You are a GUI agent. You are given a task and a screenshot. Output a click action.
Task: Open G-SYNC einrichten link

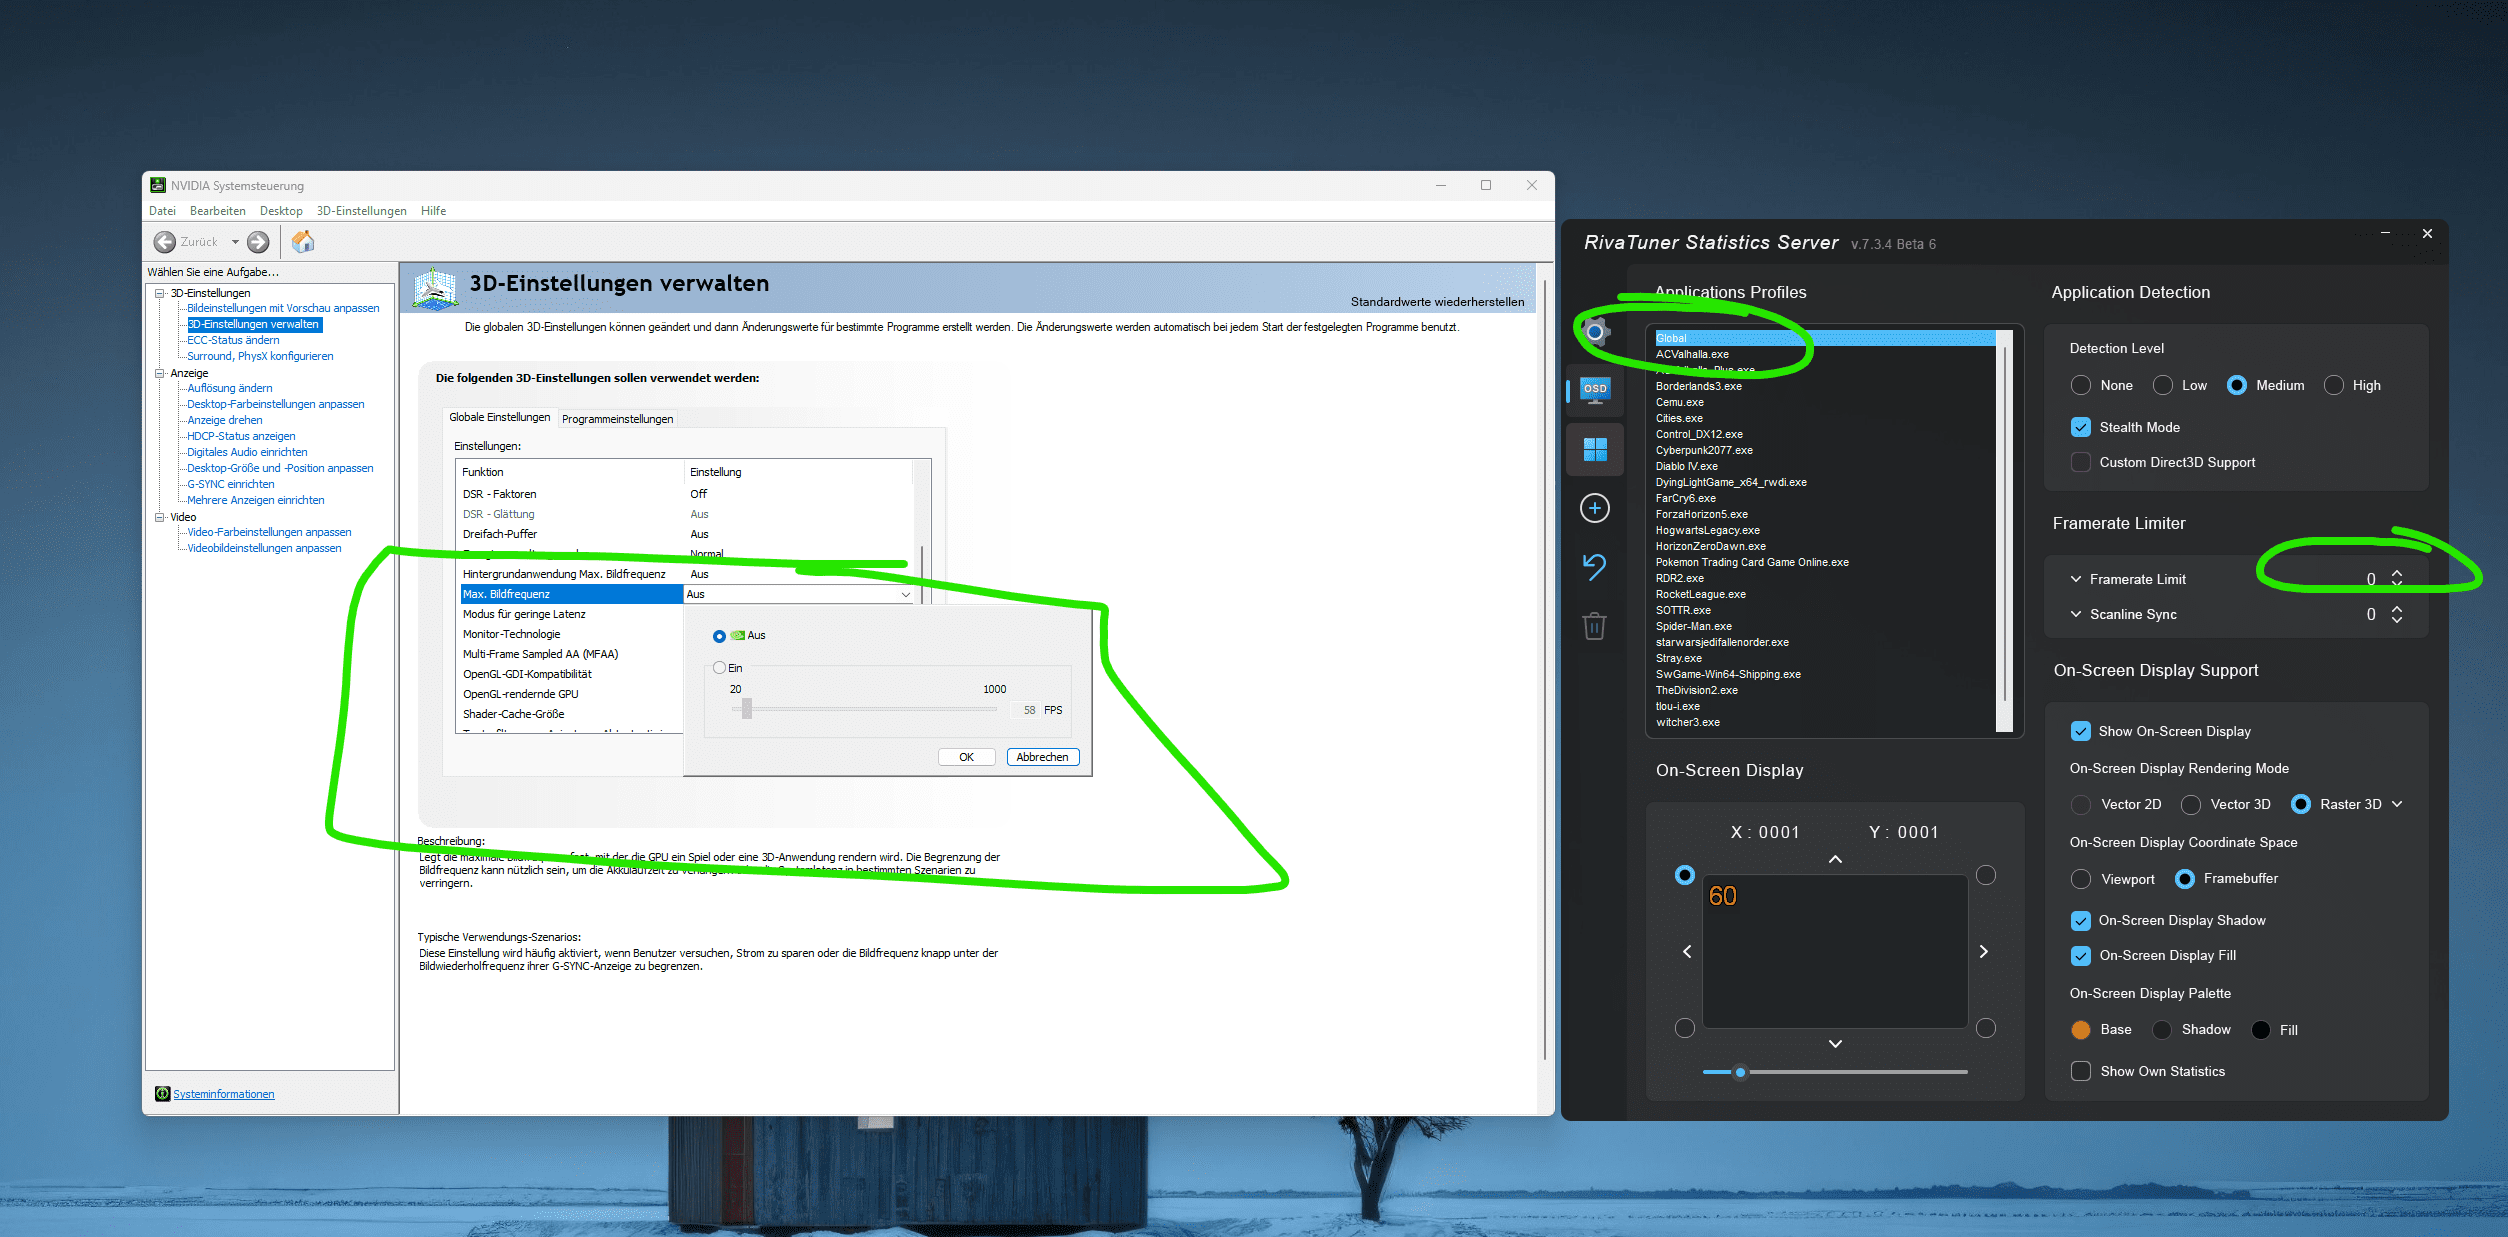pos(231,484)
